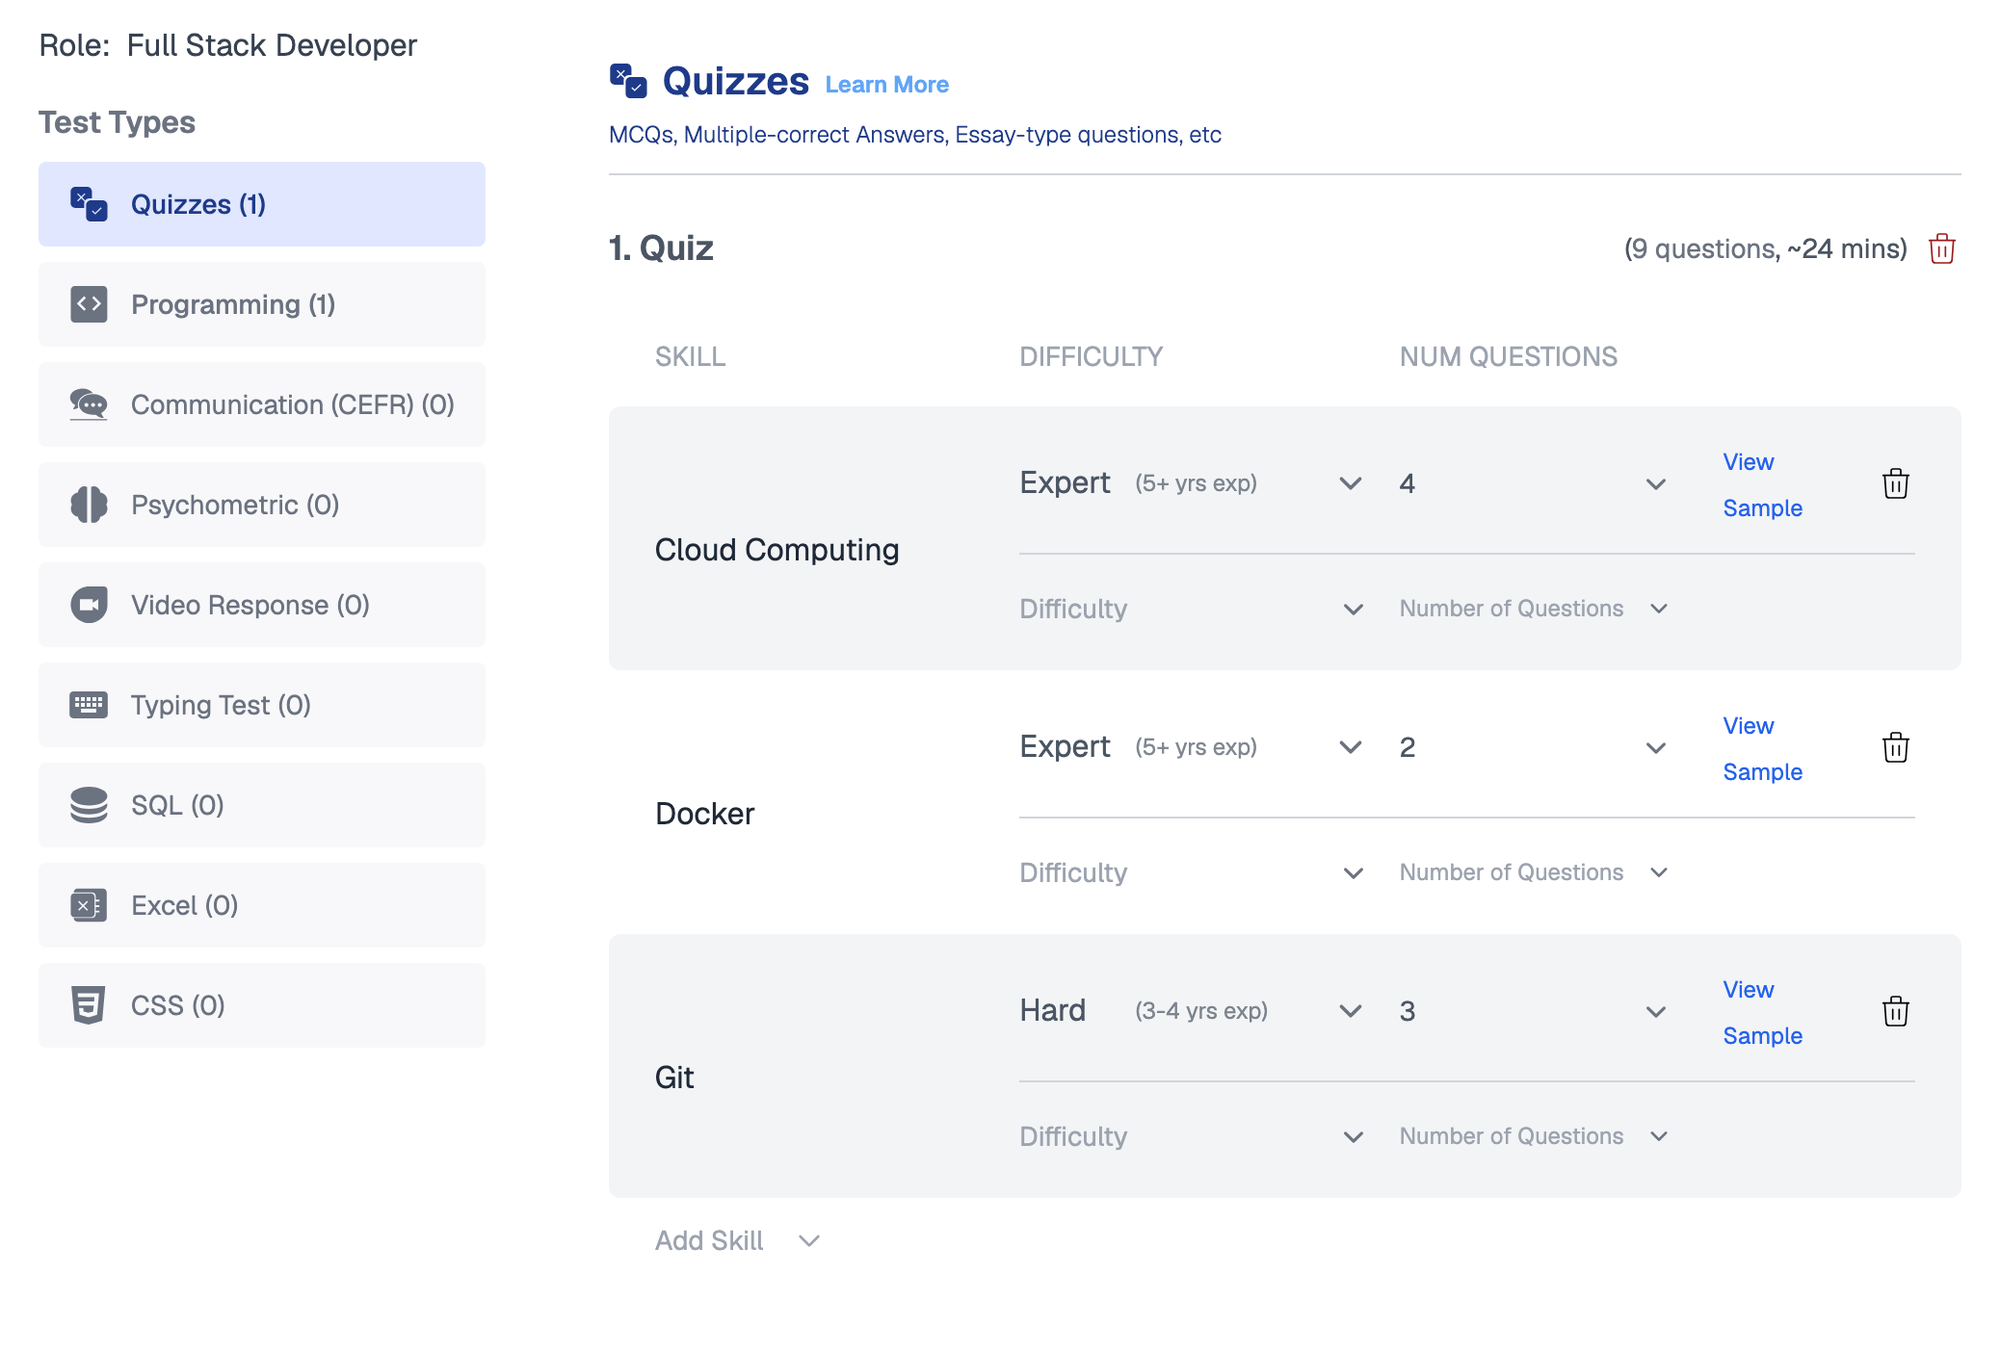Viewport: 2000px width, 1352px height.
Task: Expand the Add Skill dropdown
Action: [738, 1241]
